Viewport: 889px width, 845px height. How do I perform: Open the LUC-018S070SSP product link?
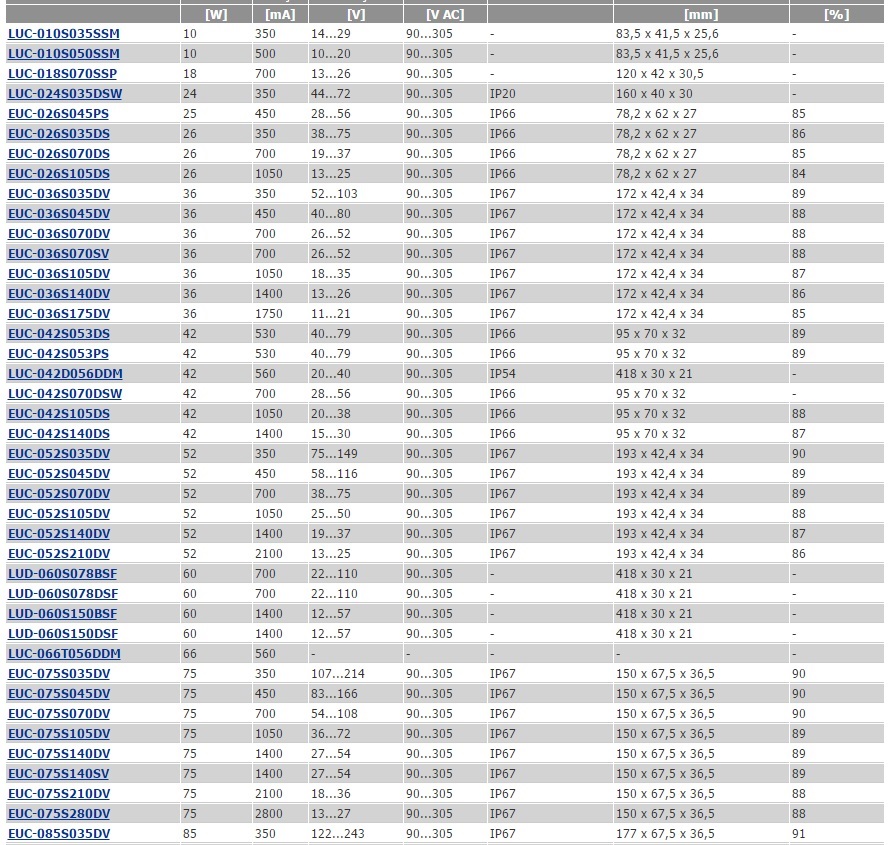(x=62, y=74)
